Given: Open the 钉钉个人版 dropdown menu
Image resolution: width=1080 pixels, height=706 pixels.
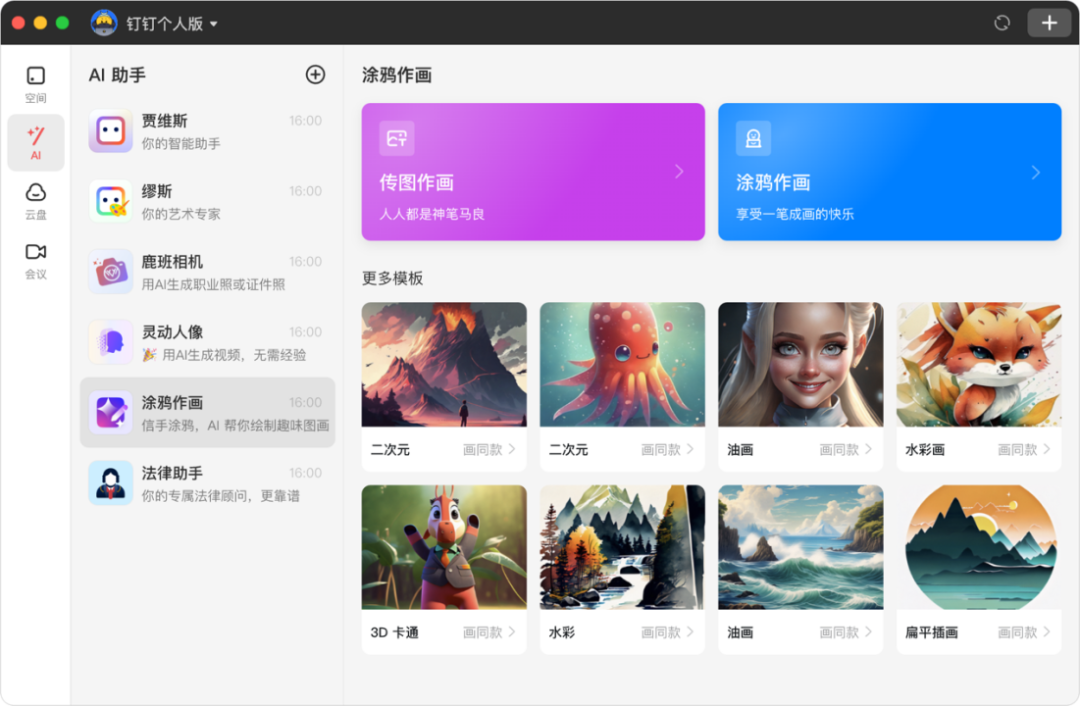Looking at the screenshot, I should click(x=166, y=21).
